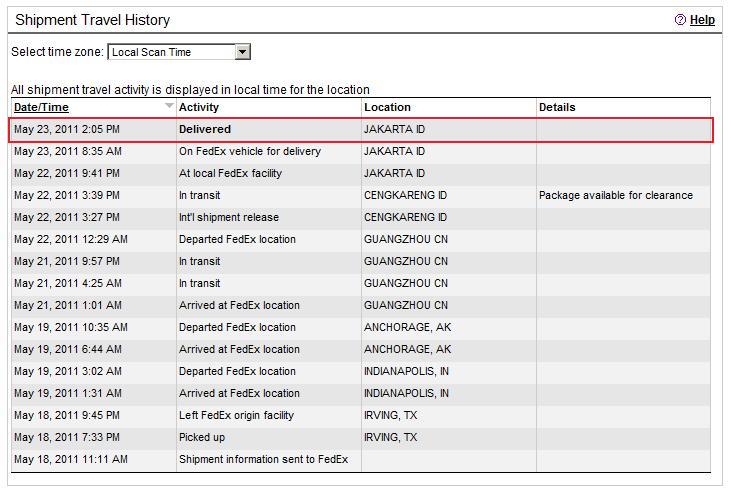Click the Shipment Travel History title
The image size is (731, 492).
[92, 20]
